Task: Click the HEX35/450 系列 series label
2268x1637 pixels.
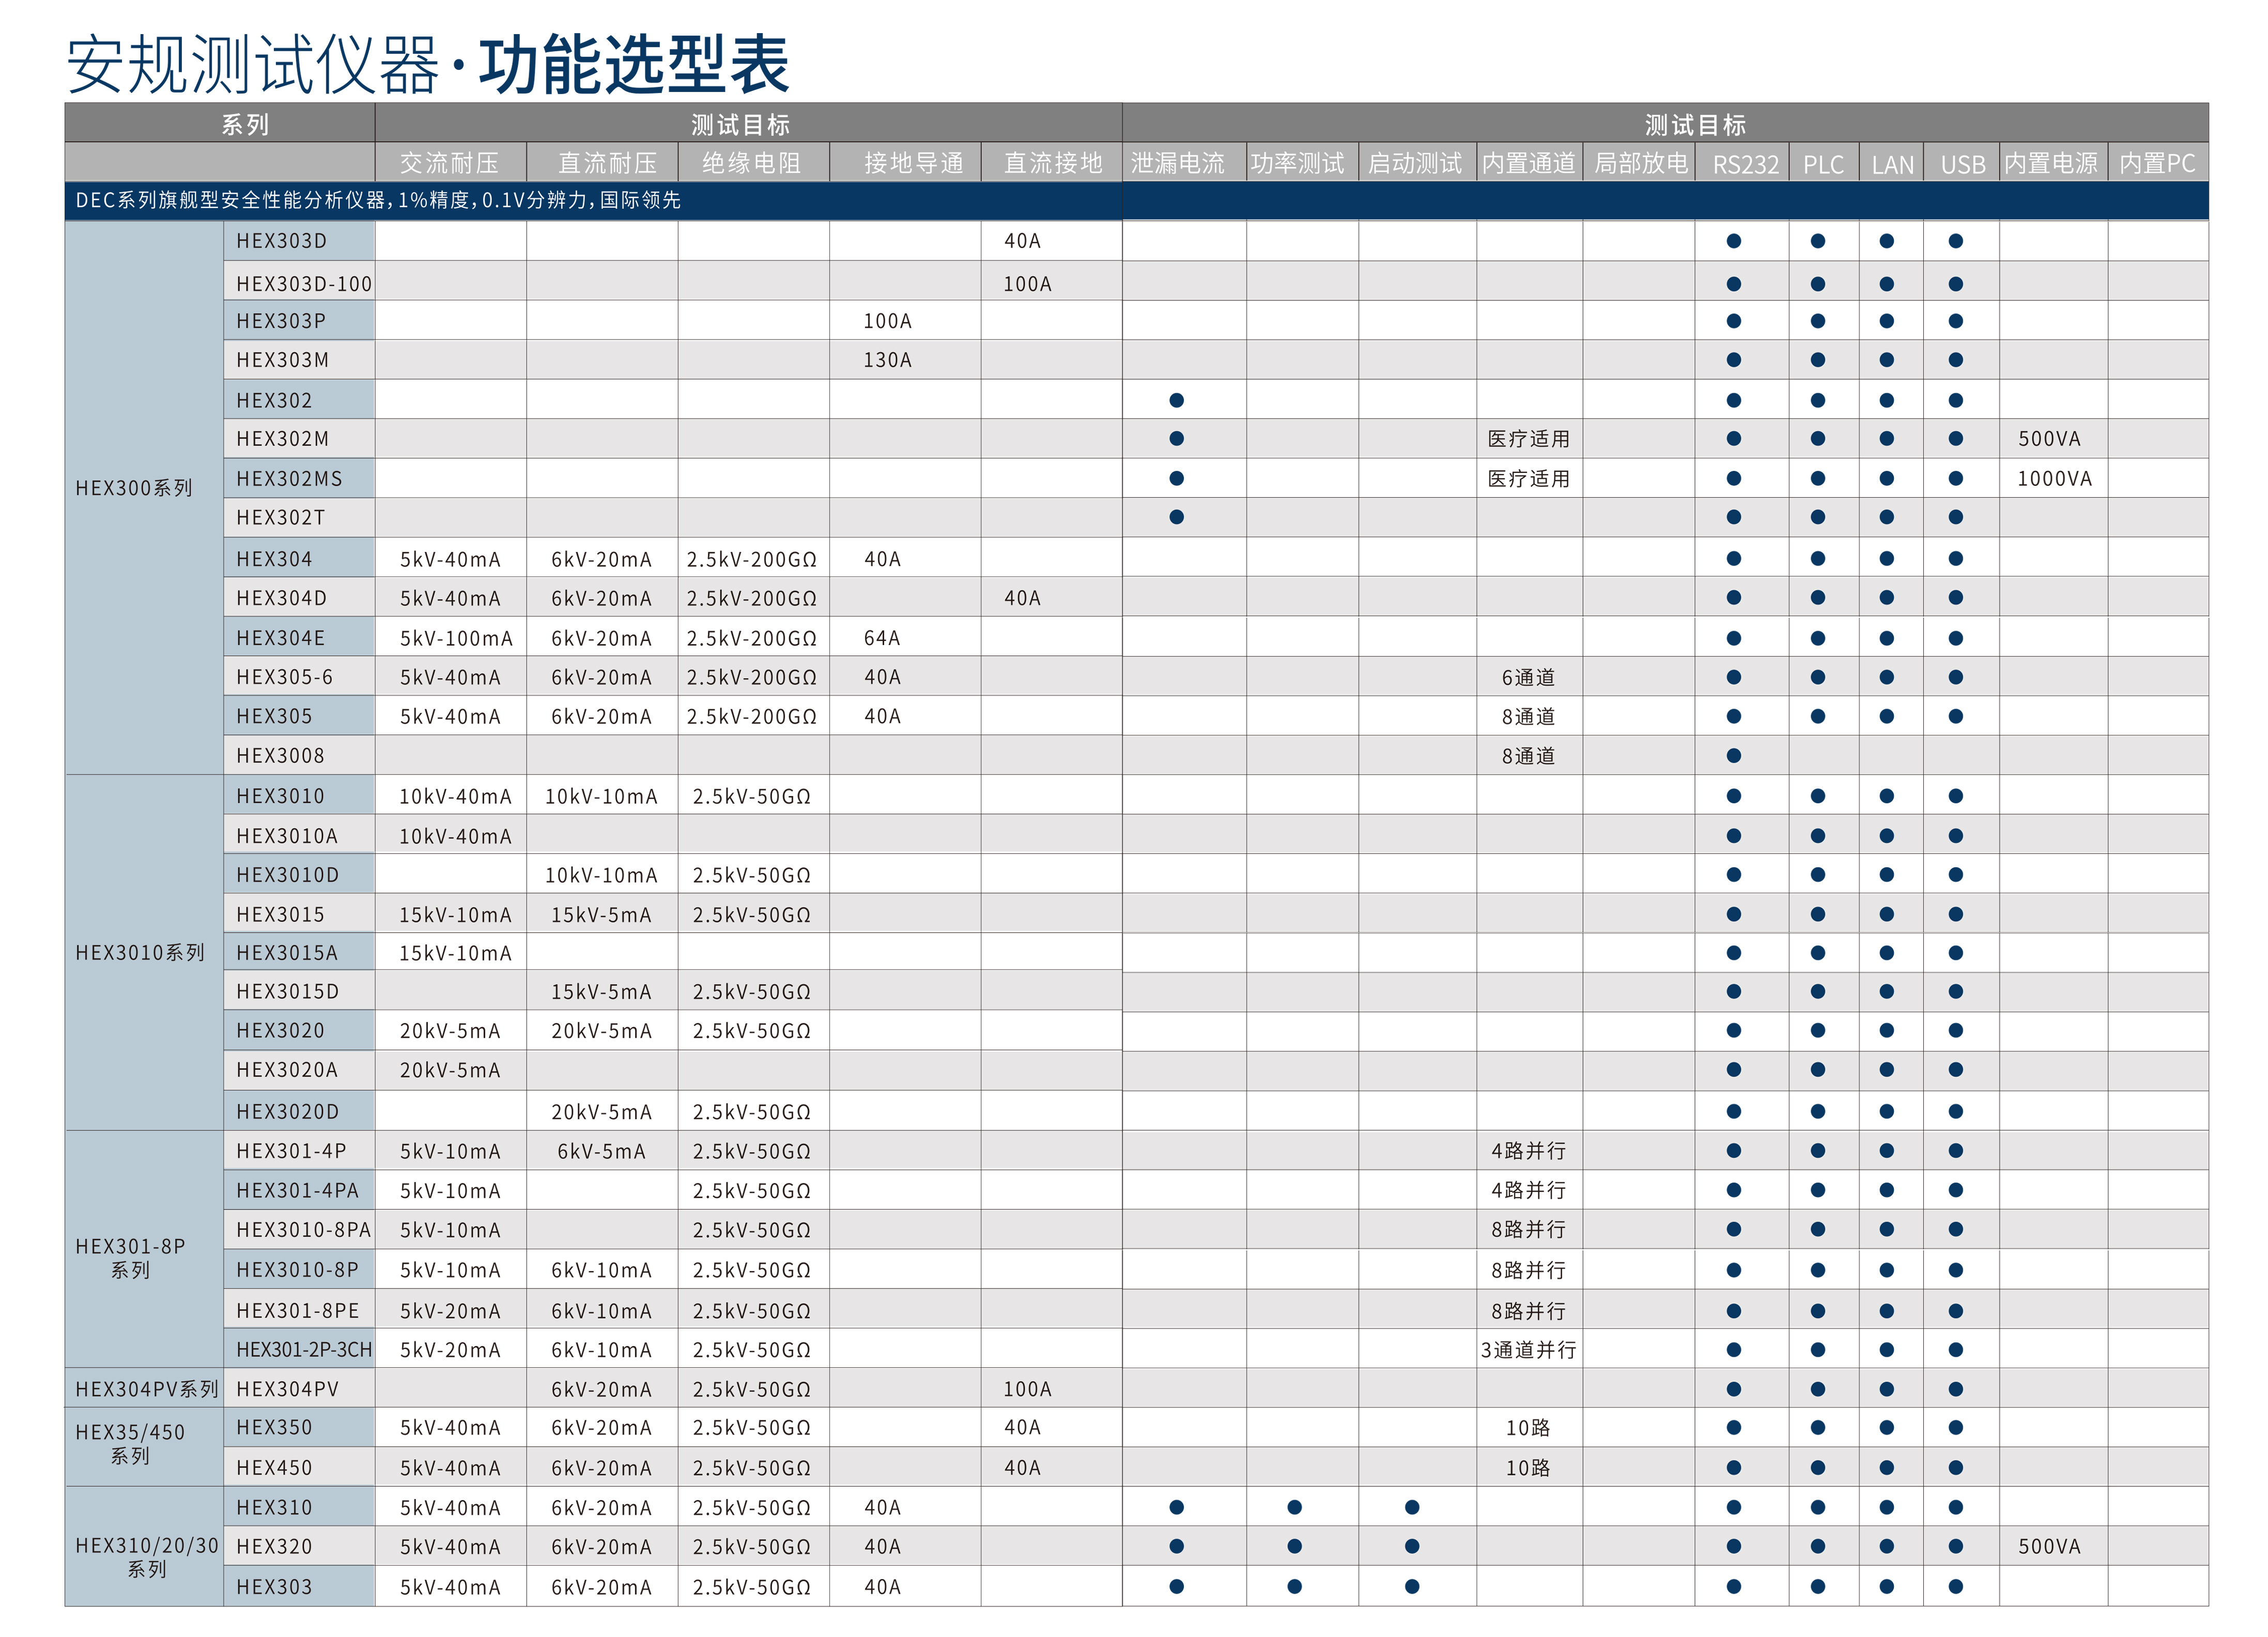Action: coord(130,1444)
